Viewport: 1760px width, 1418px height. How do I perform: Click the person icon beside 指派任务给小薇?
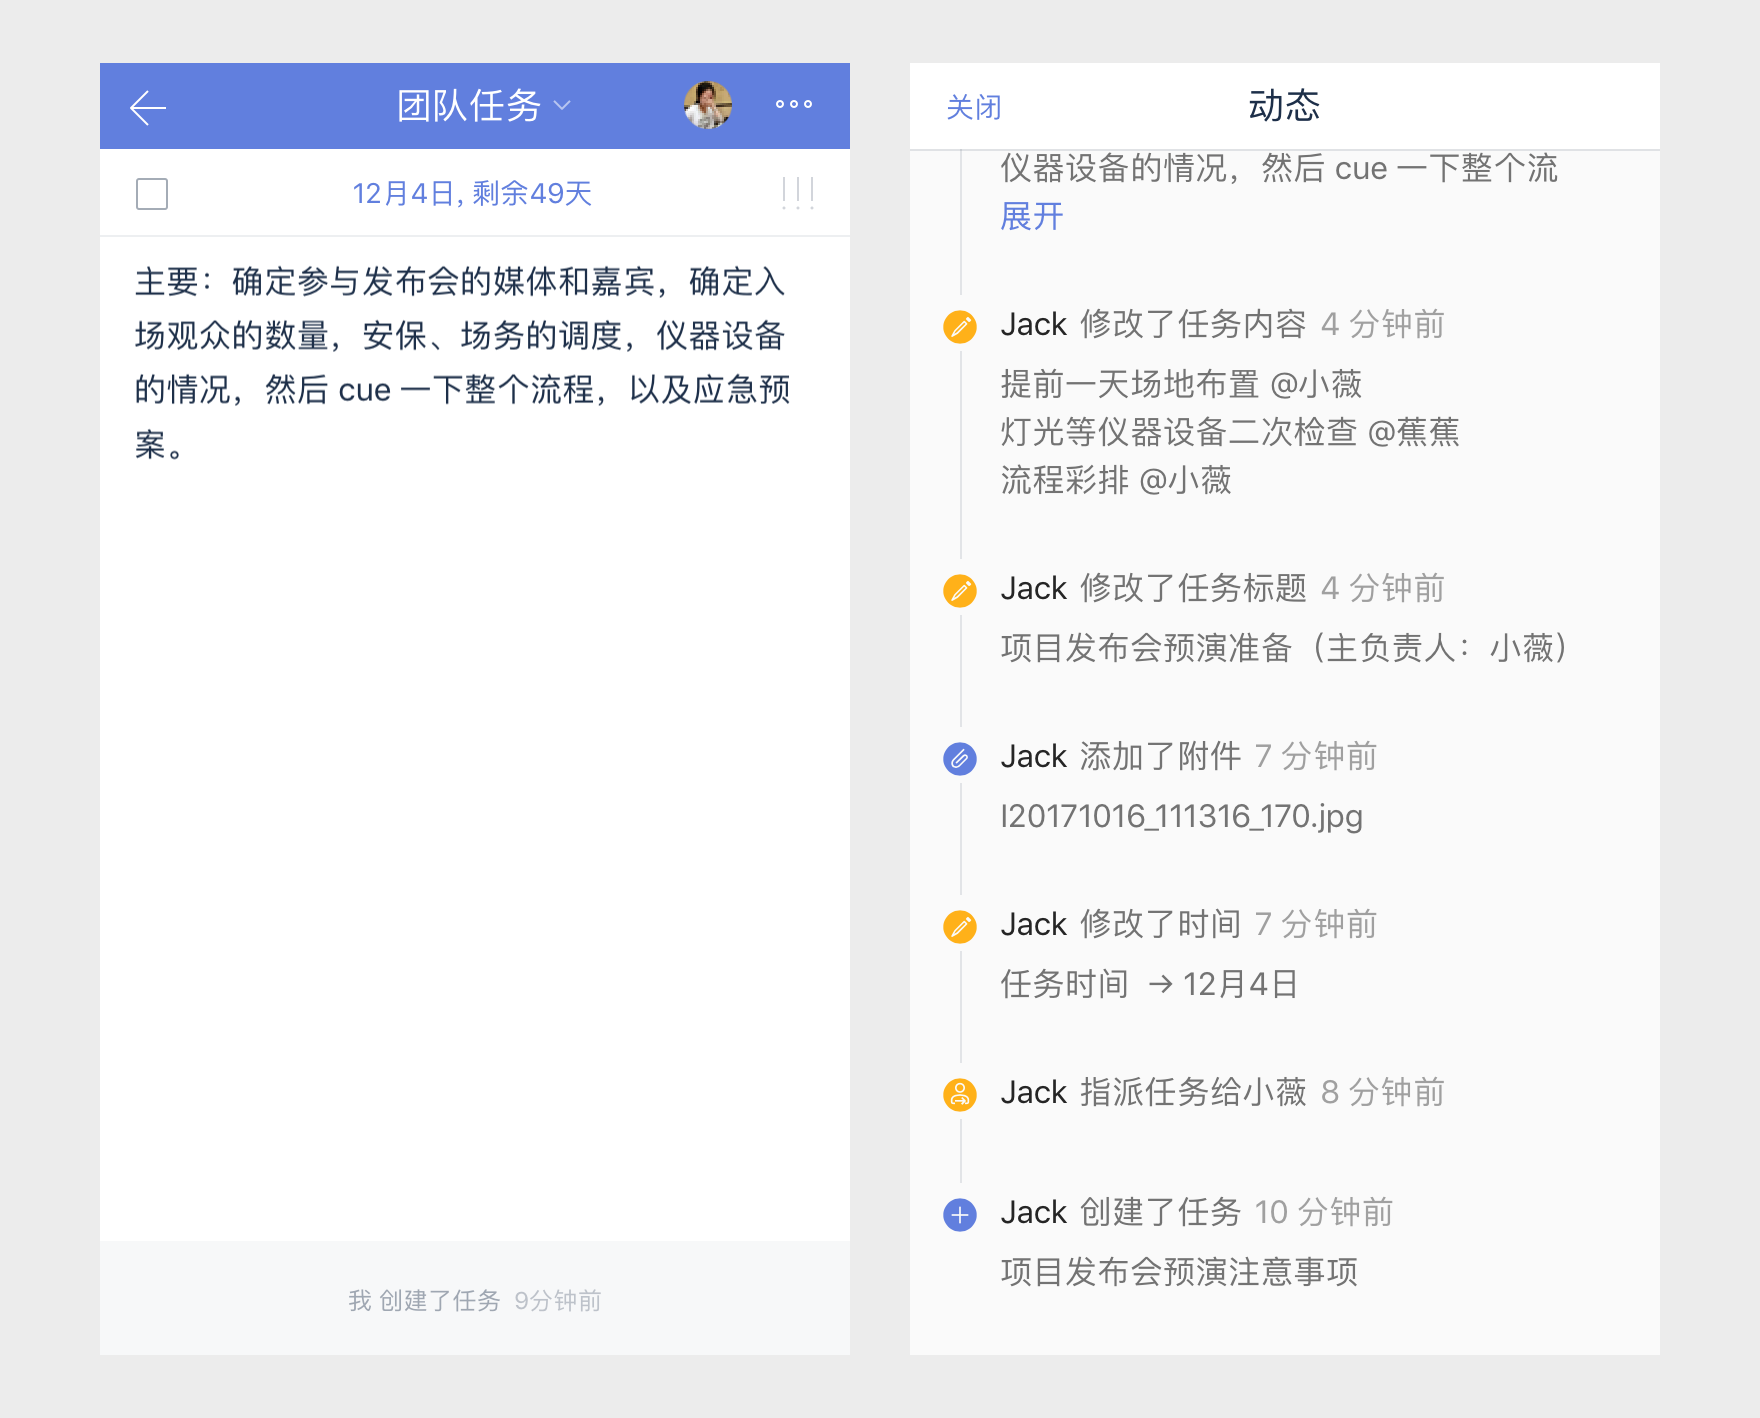pyautogui.click(x=960, y=1094)
